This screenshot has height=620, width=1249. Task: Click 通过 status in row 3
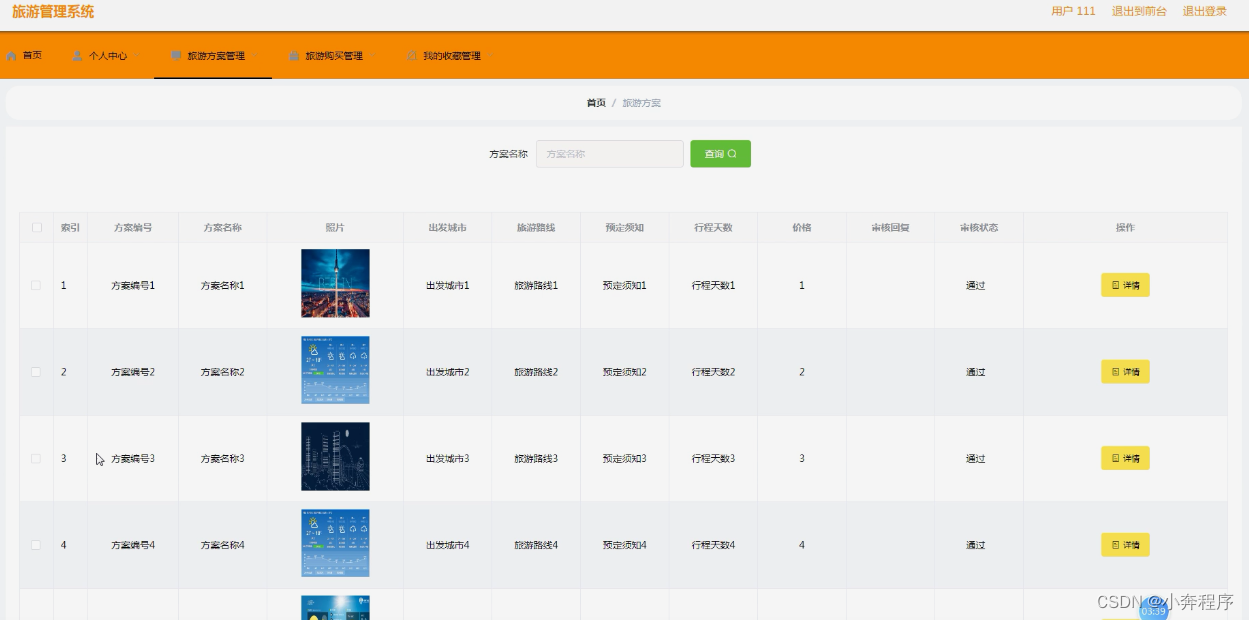pyautogui.click(x=975, y=458)
